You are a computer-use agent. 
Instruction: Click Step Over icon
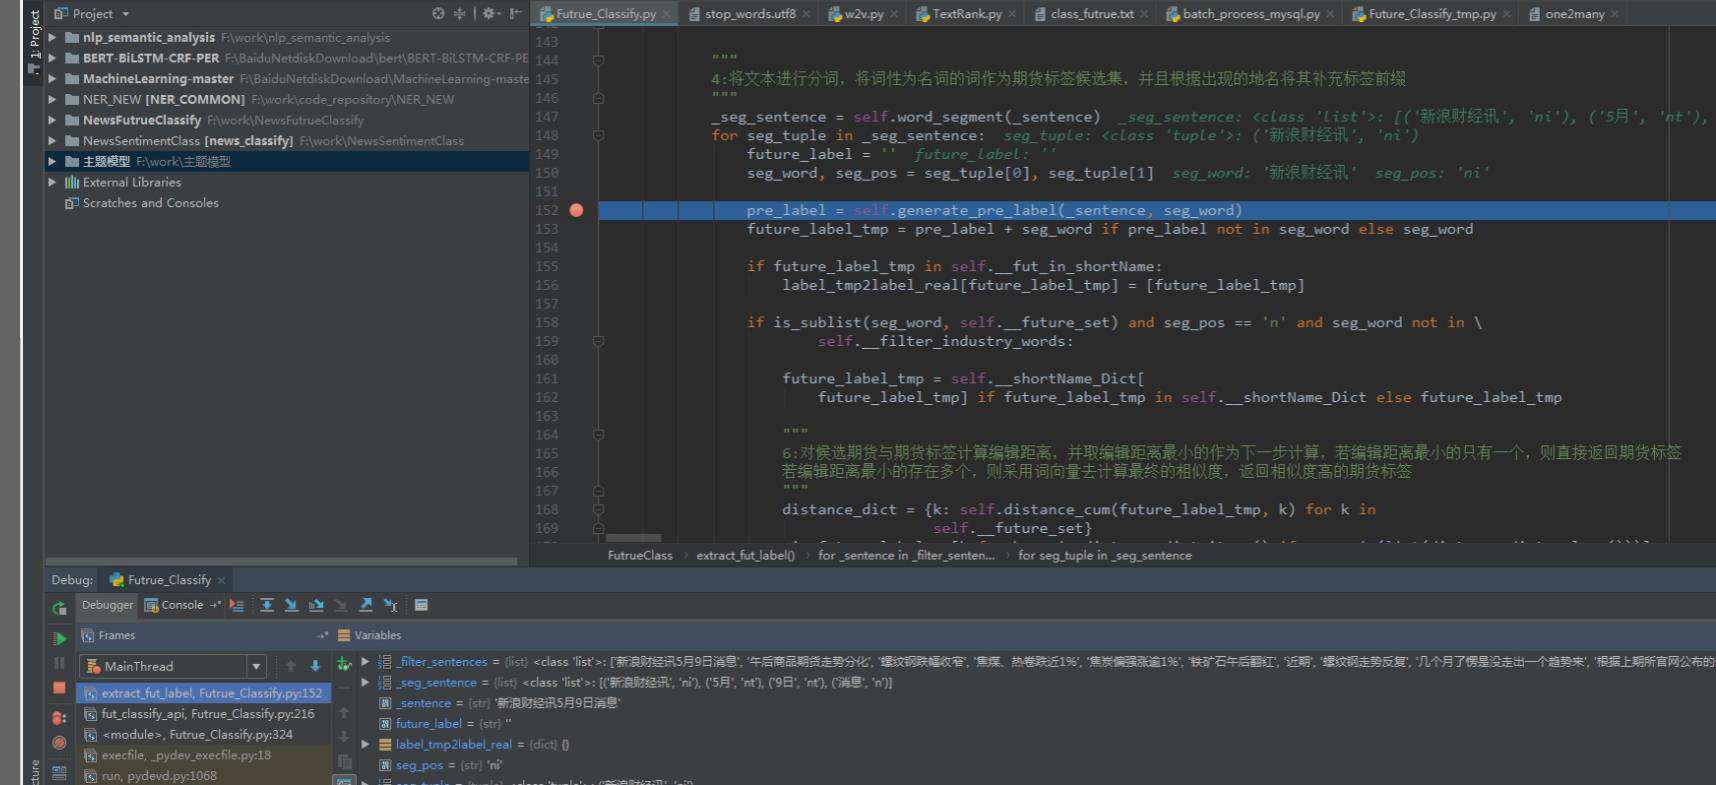click(x=267, y=605)
